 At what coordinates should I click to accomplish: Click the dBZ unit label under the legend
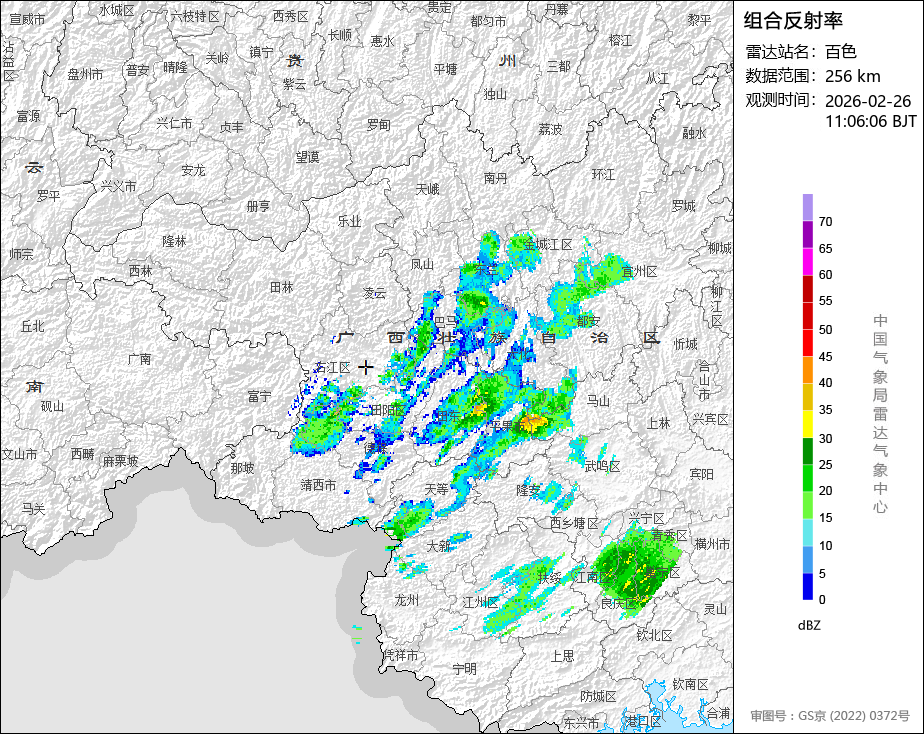[x=808, y=626]
